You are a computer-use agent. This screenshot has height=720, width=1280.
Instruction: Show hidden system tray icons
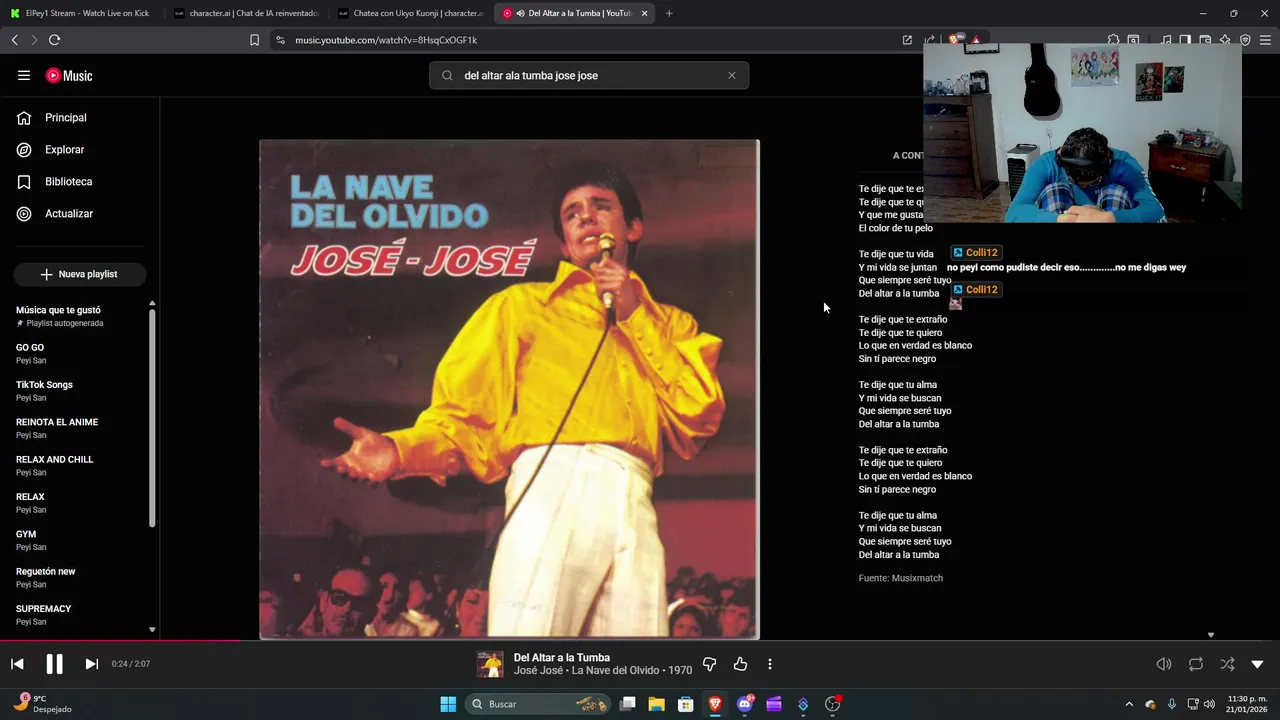tap(1129, 704)
